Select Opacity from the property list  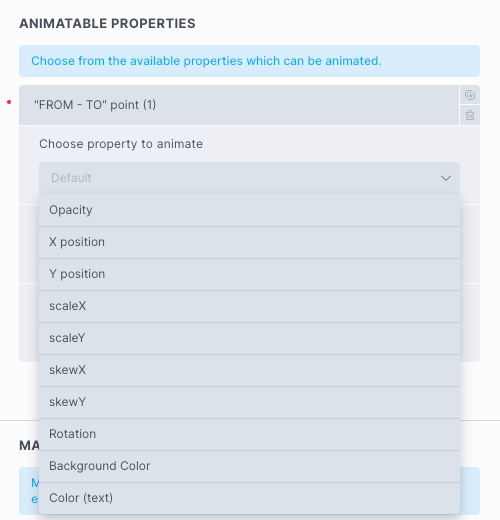[249, 210]
